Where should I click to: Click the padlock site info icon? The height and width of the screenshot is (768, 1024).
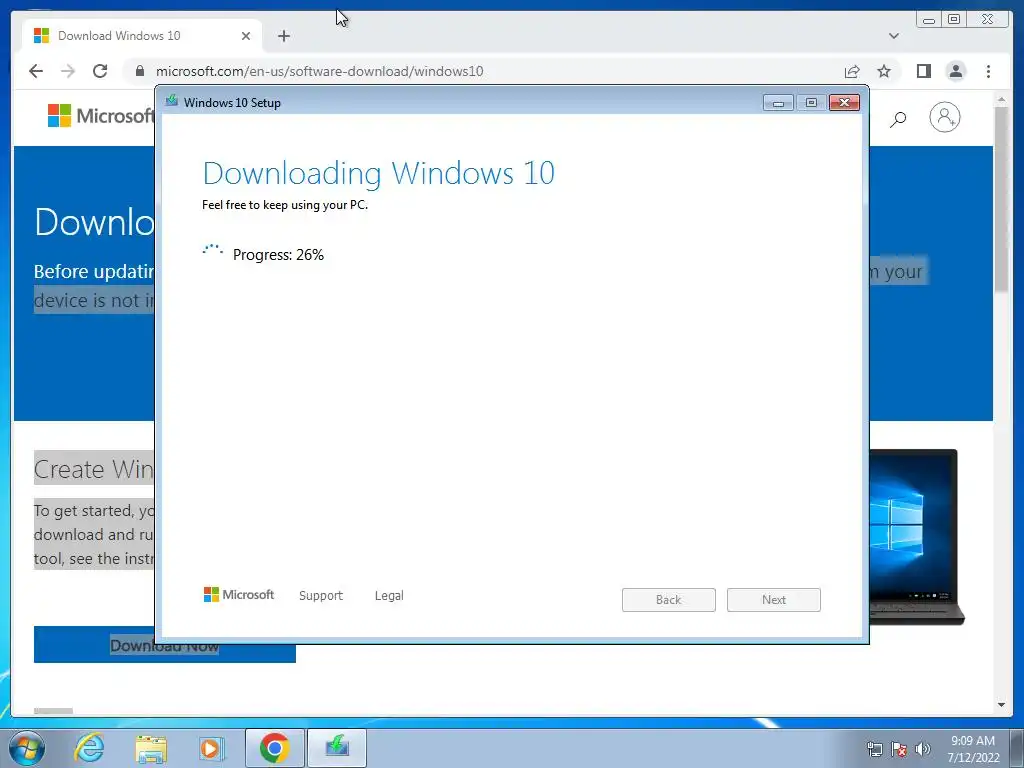pos(140,71)
